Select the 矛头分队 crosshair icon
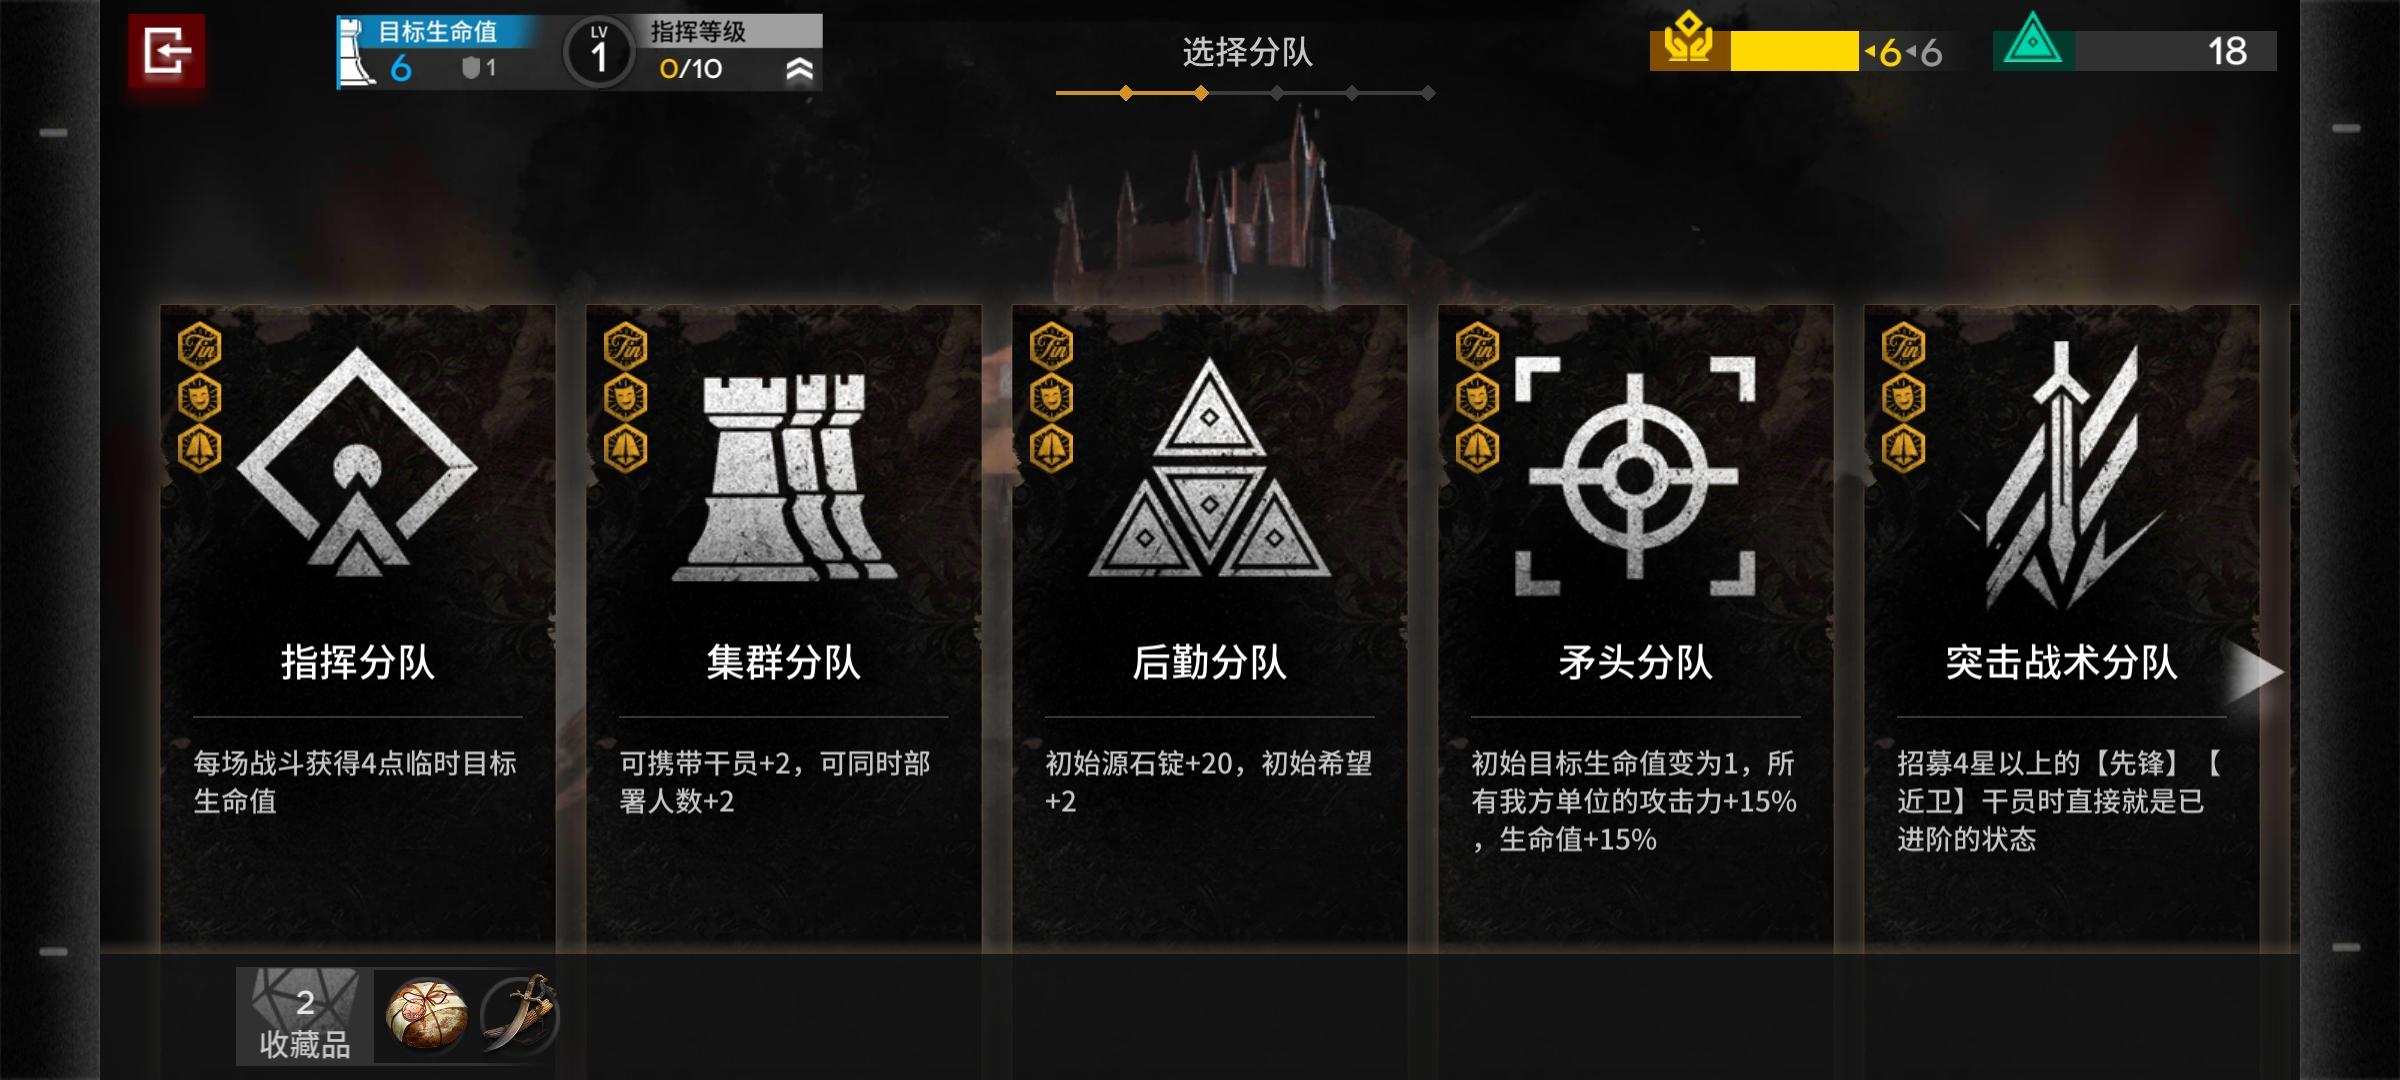This screenshot has width=2400, height=1080. (1635, 476)
